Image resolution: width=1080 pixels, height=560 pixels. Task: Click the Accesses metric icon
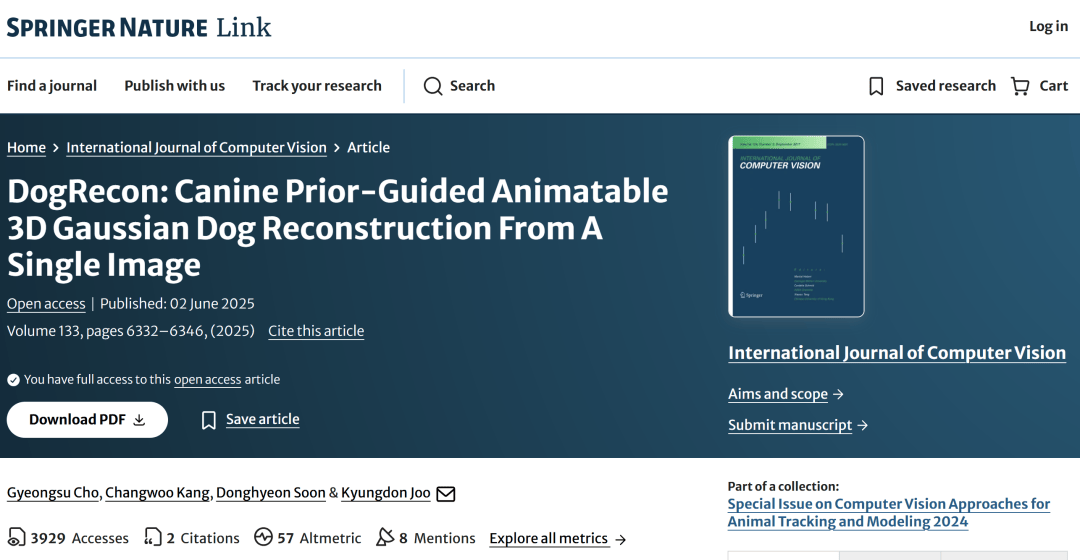[x=17, y=538]
